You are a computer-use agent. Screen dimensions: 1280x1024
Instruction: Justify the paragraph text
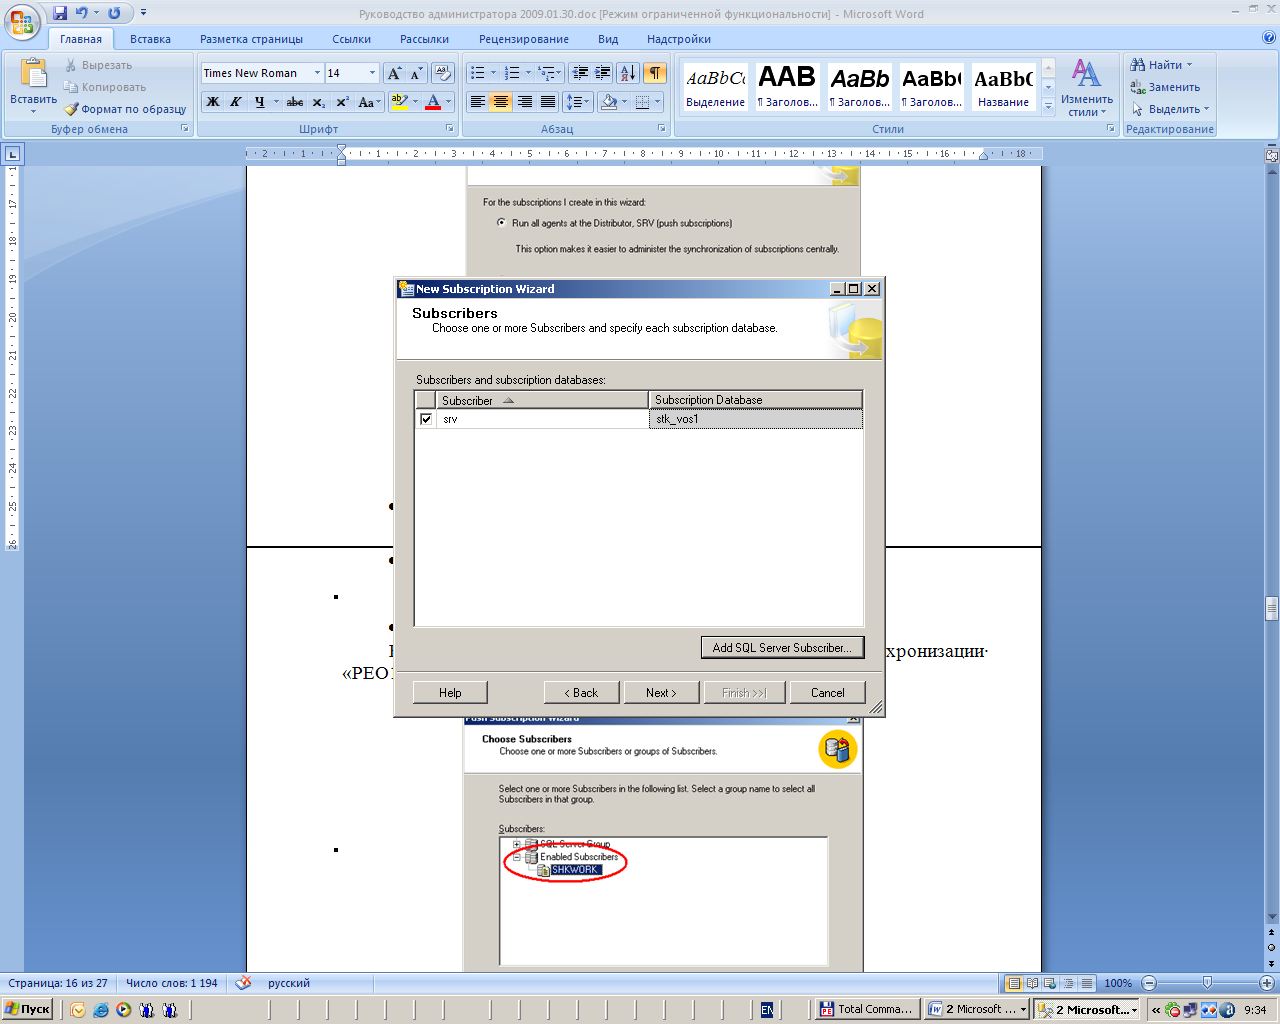548,102
